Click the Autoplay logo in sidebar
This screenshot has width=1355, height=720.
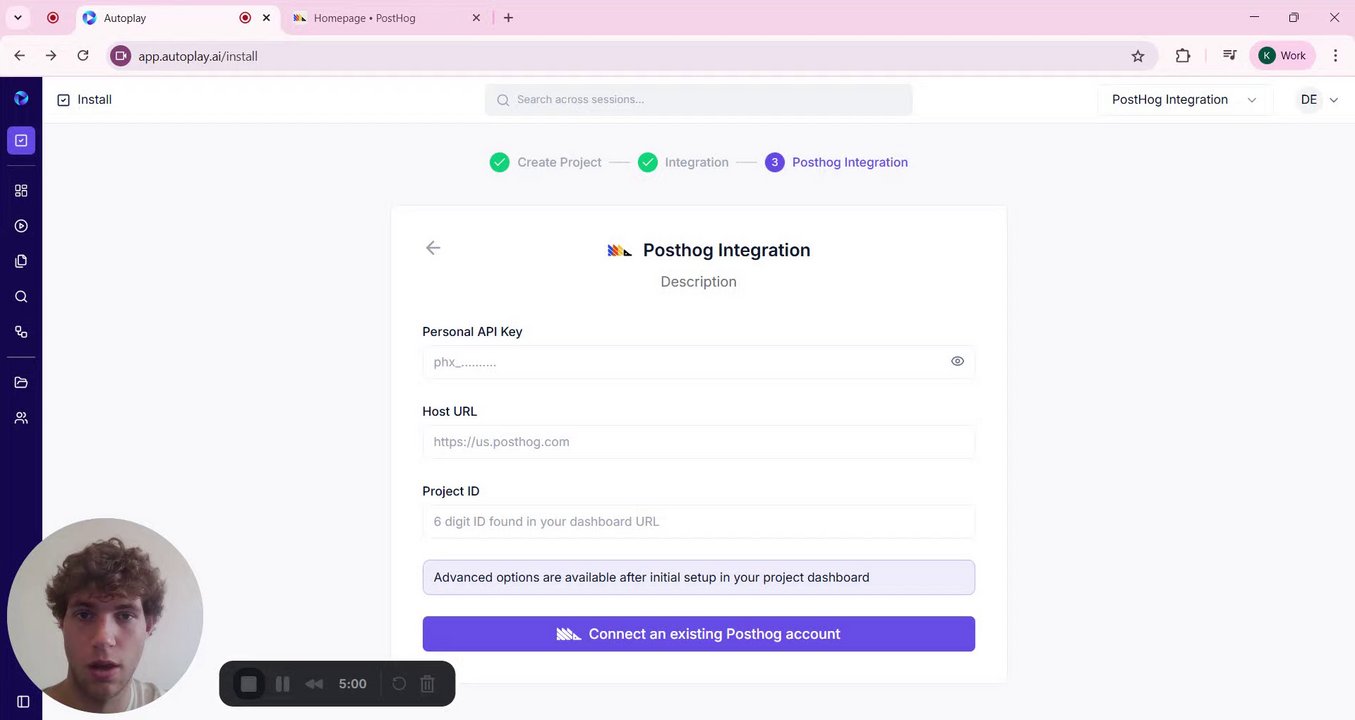coord(21,98)
